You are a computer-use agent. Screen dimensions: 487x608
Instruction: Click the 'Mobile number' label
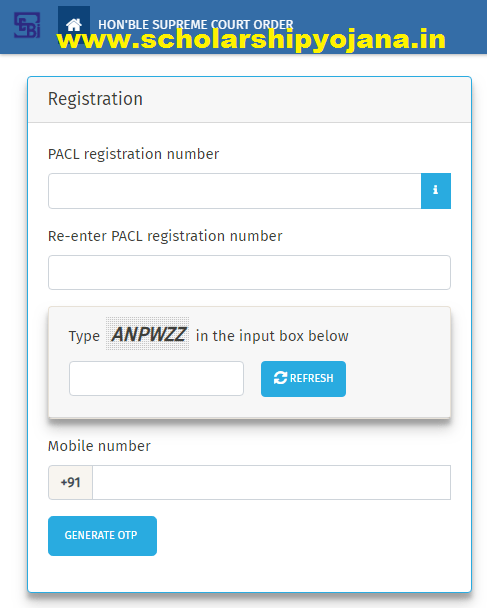point(99,446)
